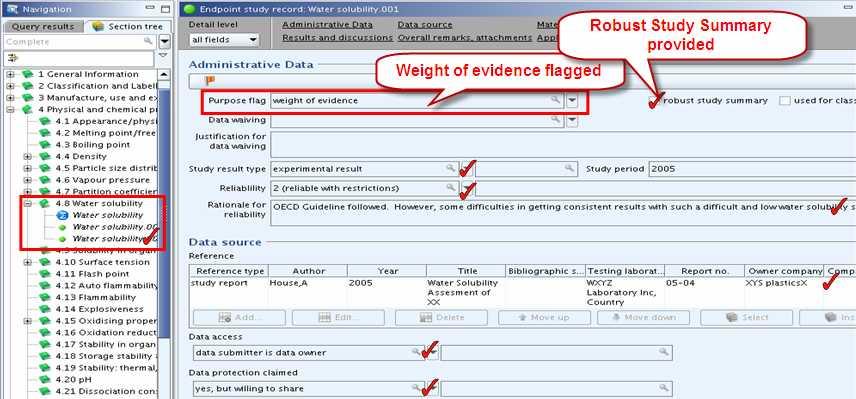Click the green book icon of 4.8 Water solubility
This screenshot has width=856, height=399.
pyautogui.click(x=45, y=203)
